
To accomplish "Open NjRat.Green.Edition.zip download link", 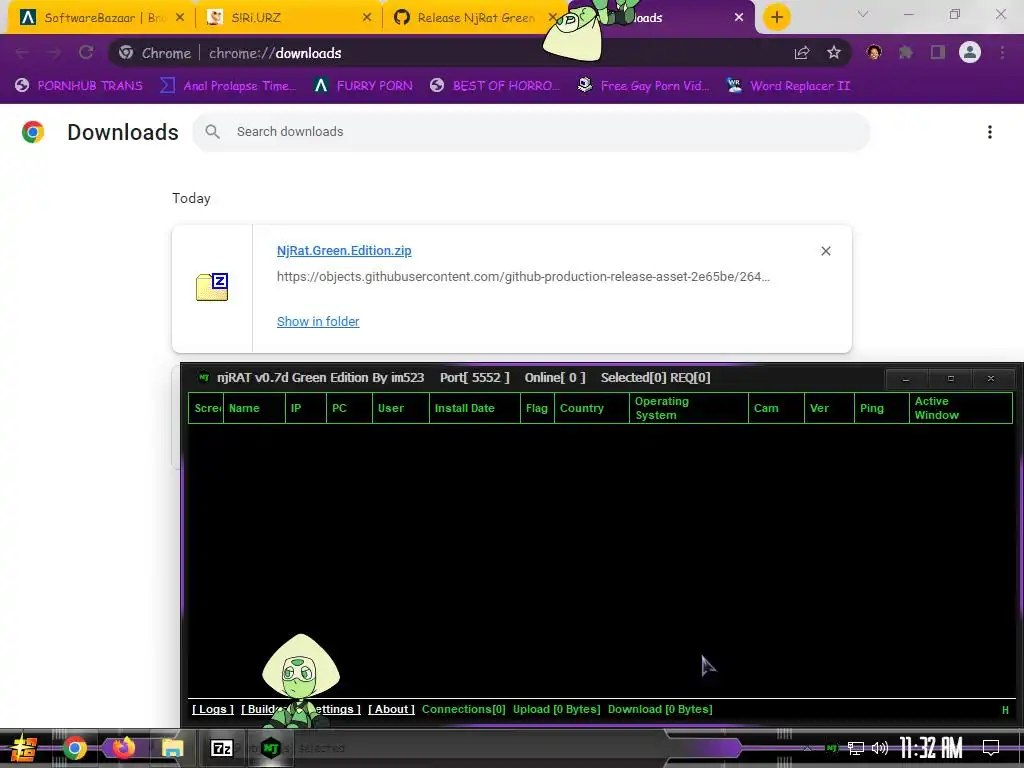I will [344, 251].
